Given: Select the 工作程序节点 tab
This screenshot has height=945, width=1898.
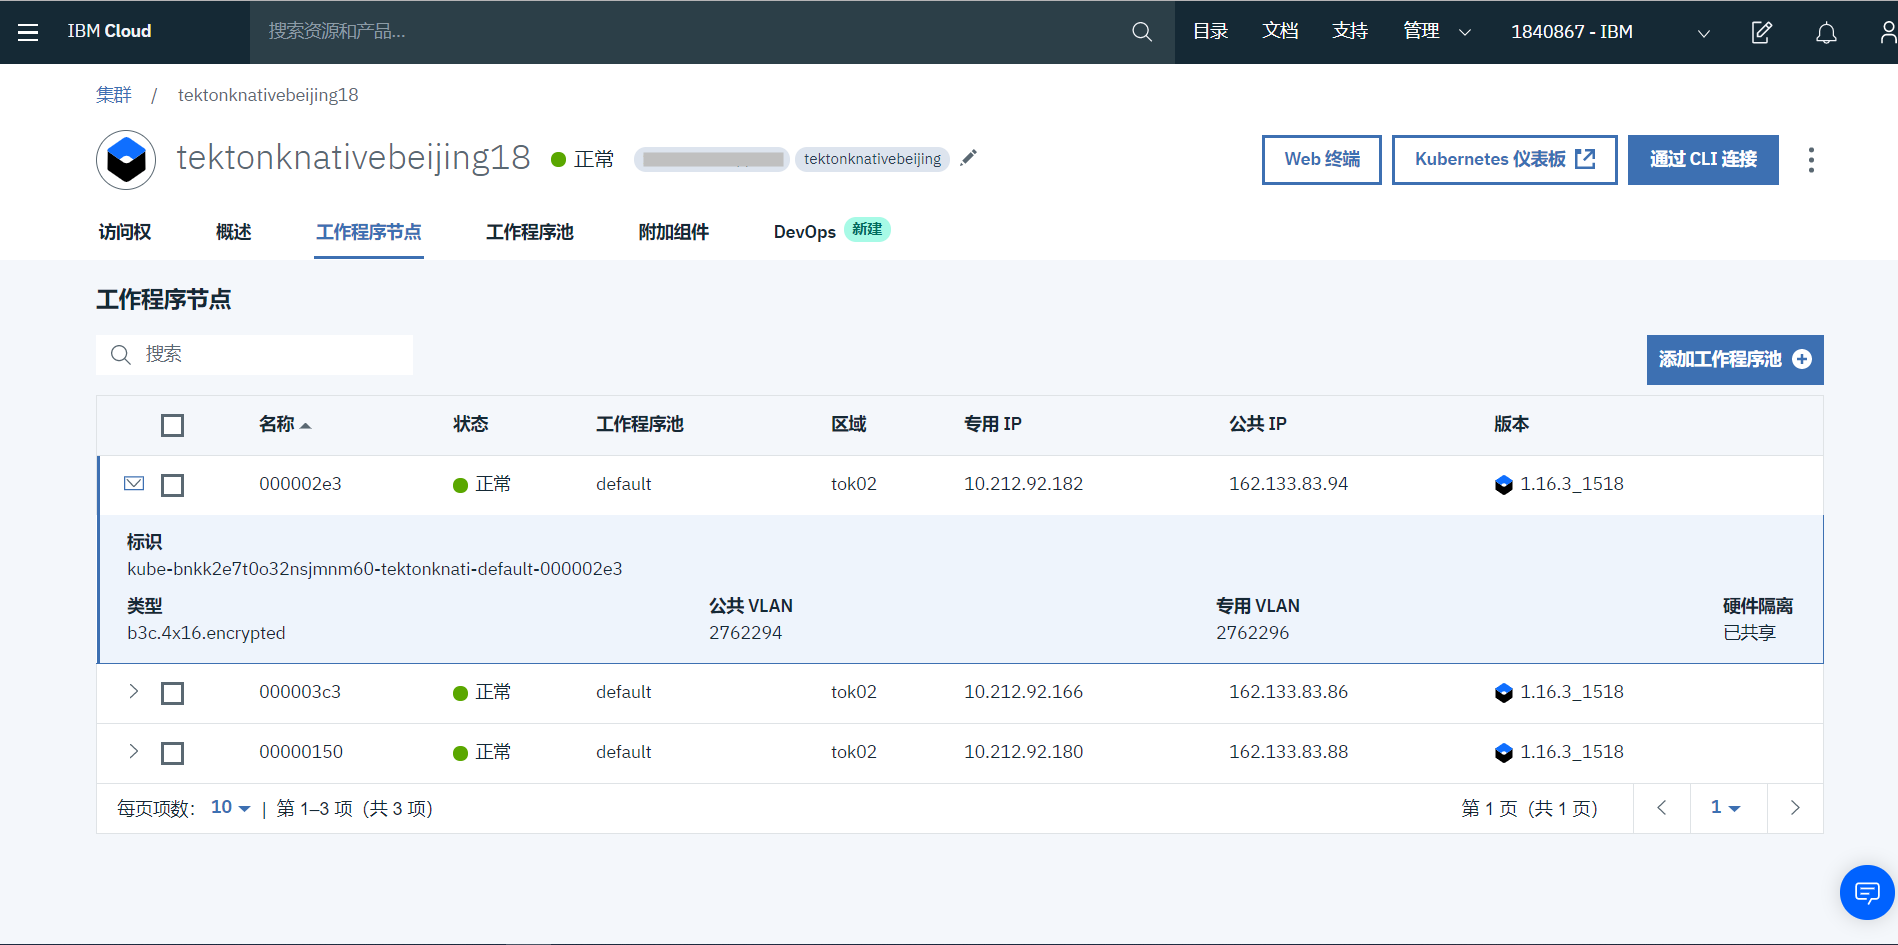Looking at the screenshot, I should point(369,232).
